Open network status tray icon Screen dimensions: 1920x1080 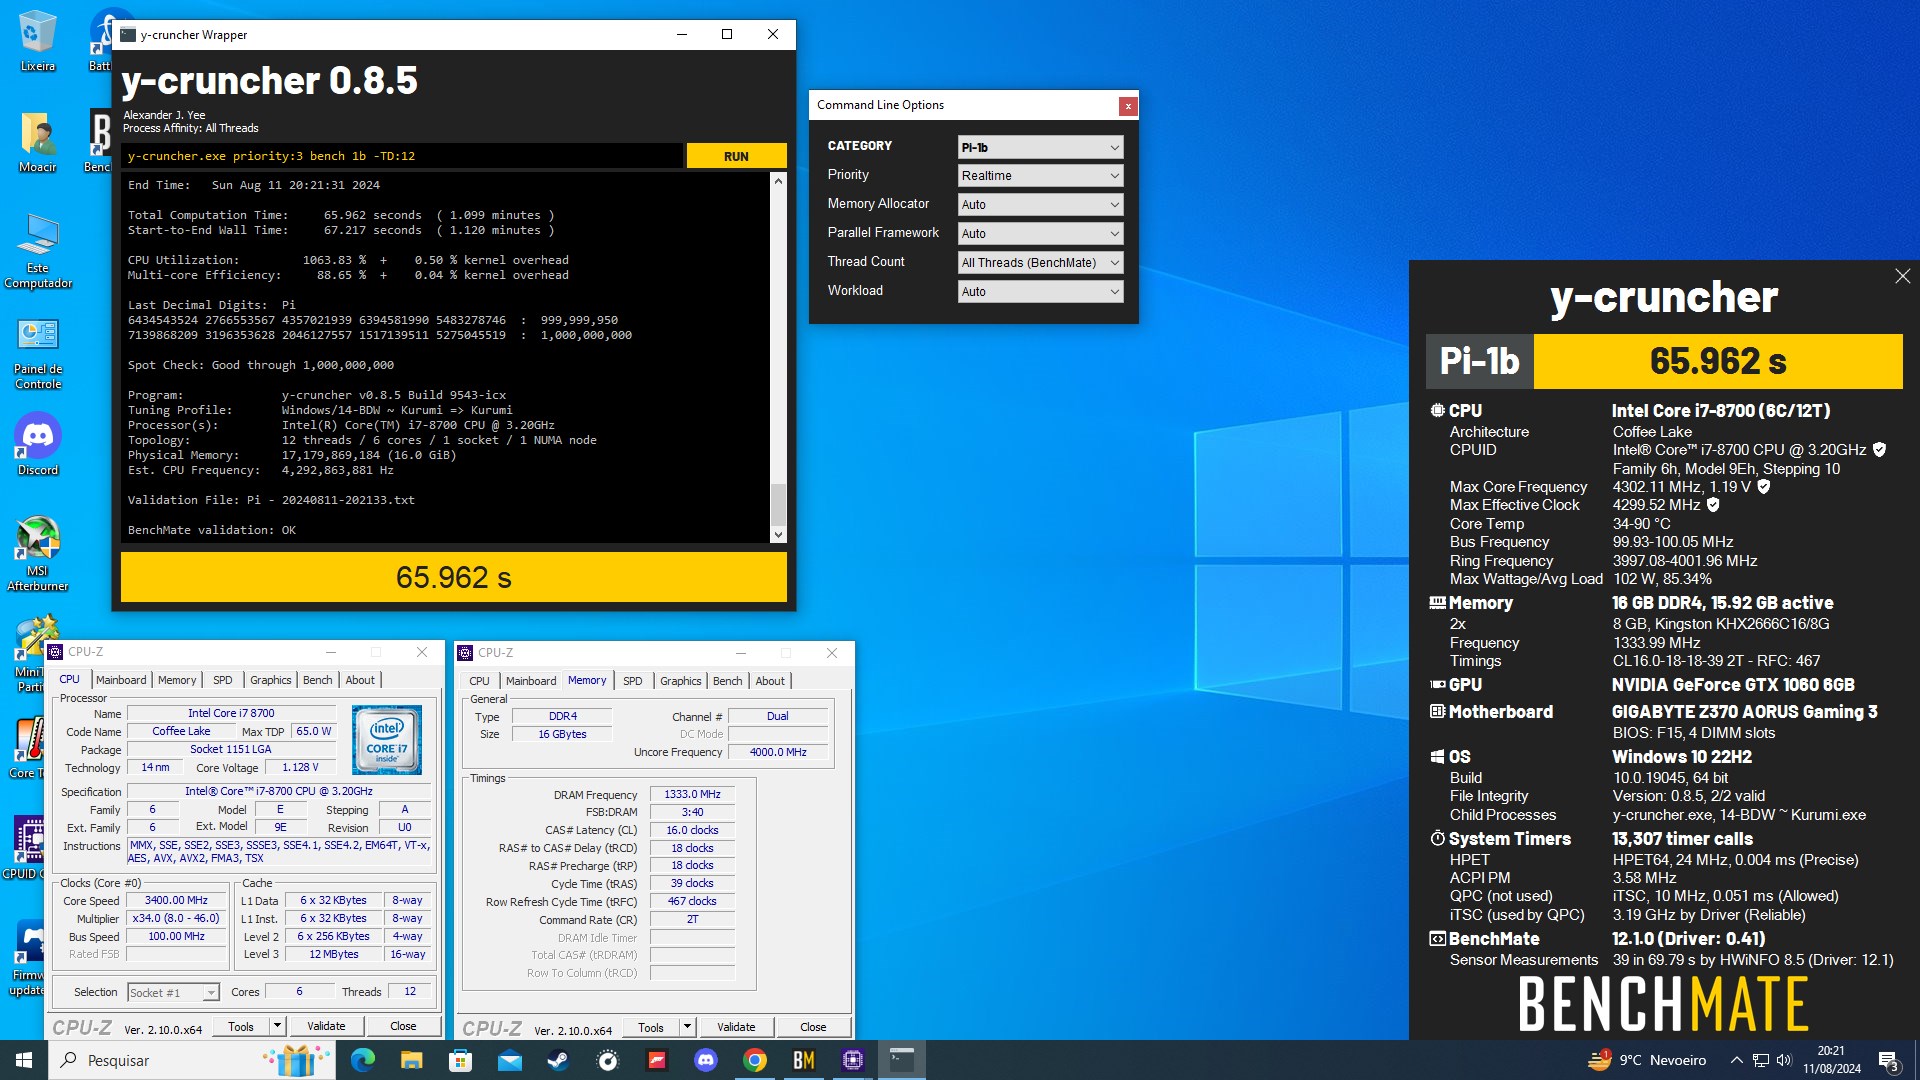tap(1761, 1060)
